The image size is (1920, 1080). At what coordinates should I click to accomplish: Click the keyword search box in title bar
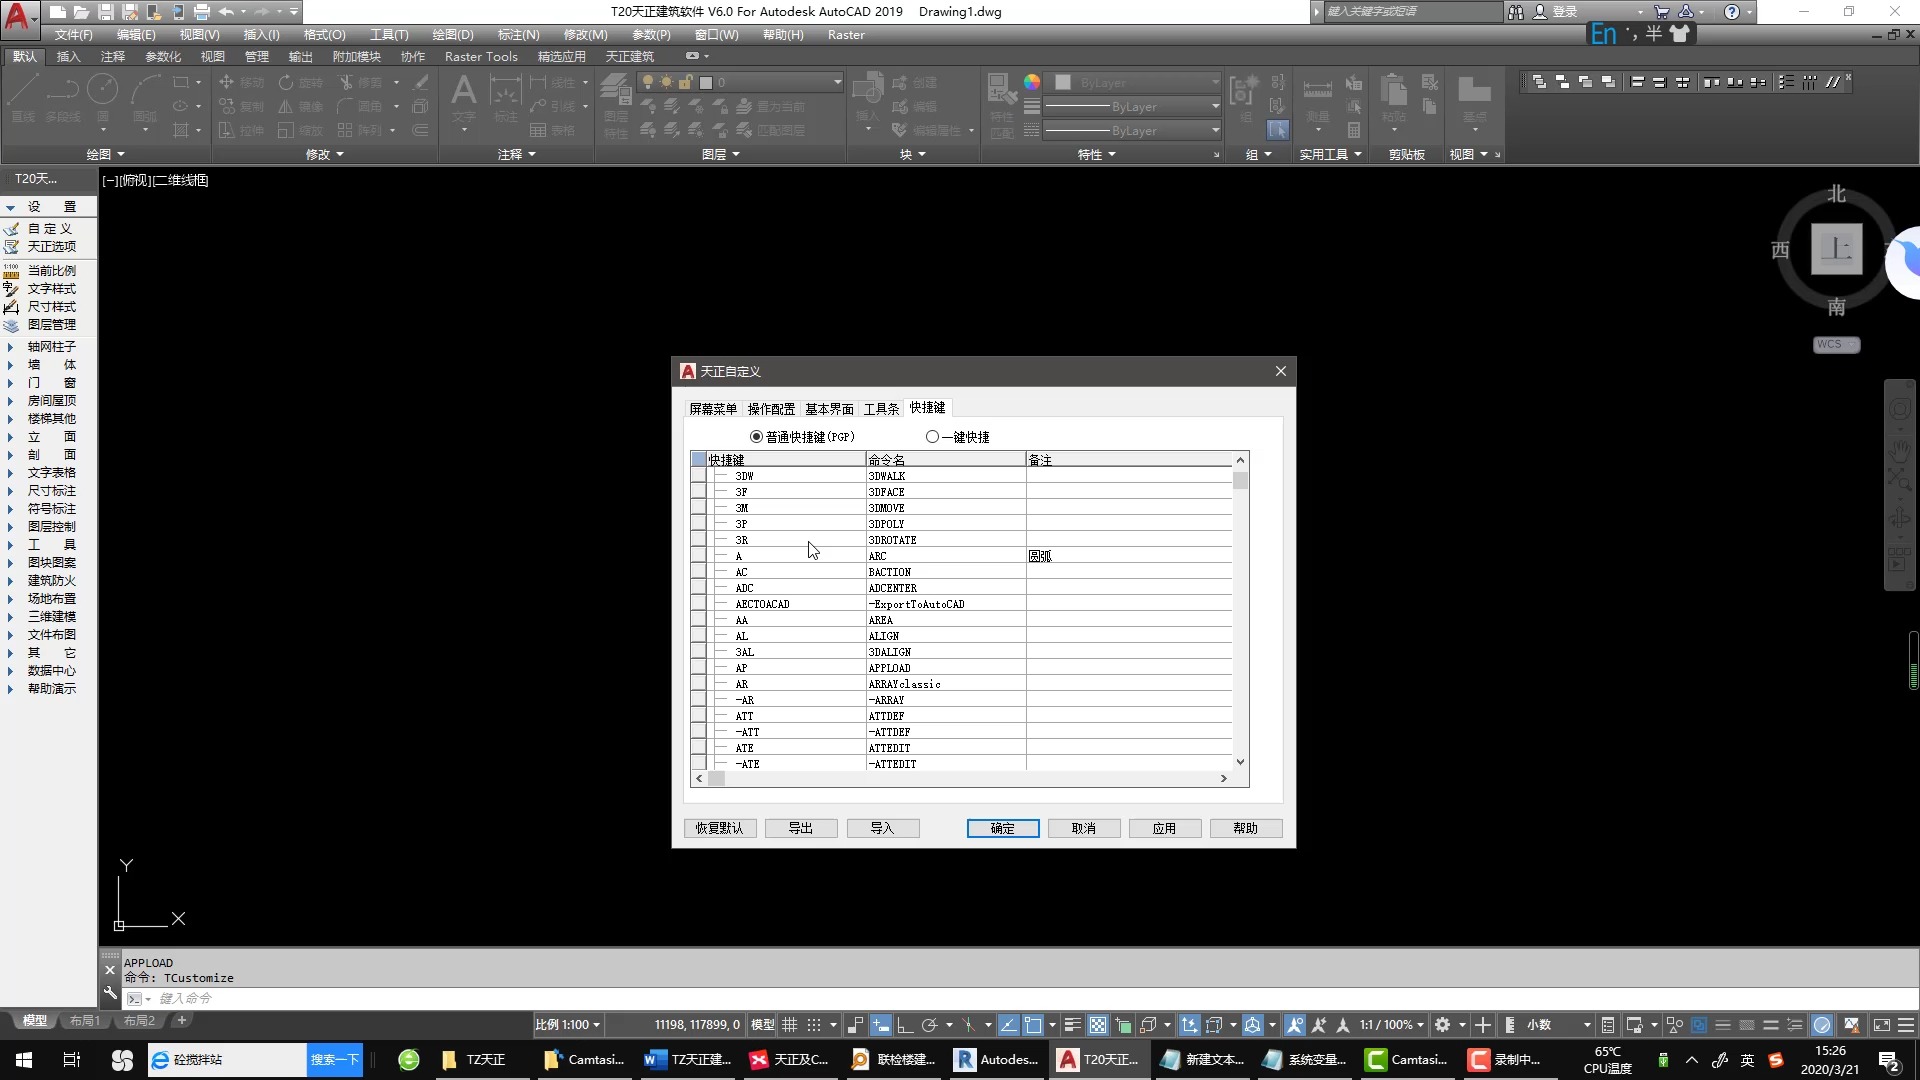coord(1412,12)
